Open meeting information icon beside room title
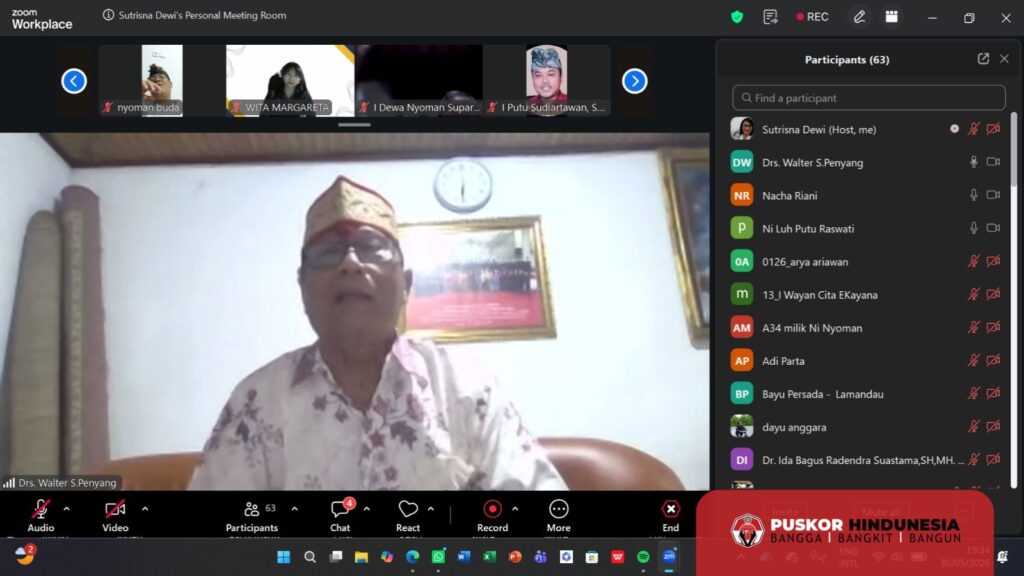Screen dimensions: 1024x576 pos(108,15)
